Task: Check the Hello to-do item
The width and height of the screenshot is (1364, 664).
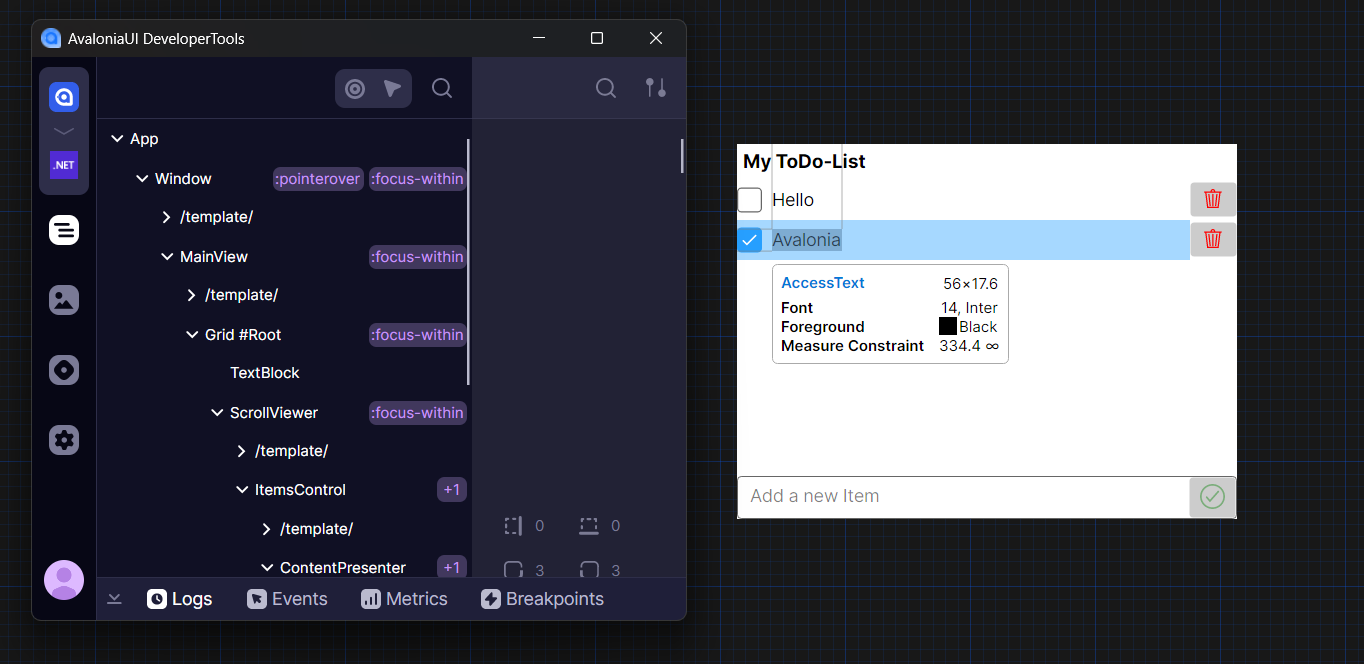Action: coord(749,199)
